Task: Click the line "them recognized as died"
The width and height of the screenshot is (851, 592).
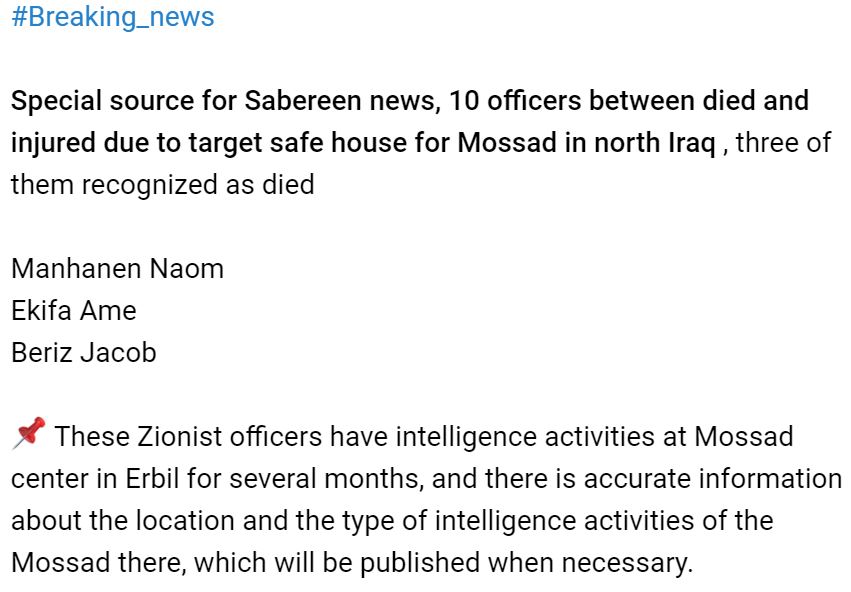Action: pos(162,184)
